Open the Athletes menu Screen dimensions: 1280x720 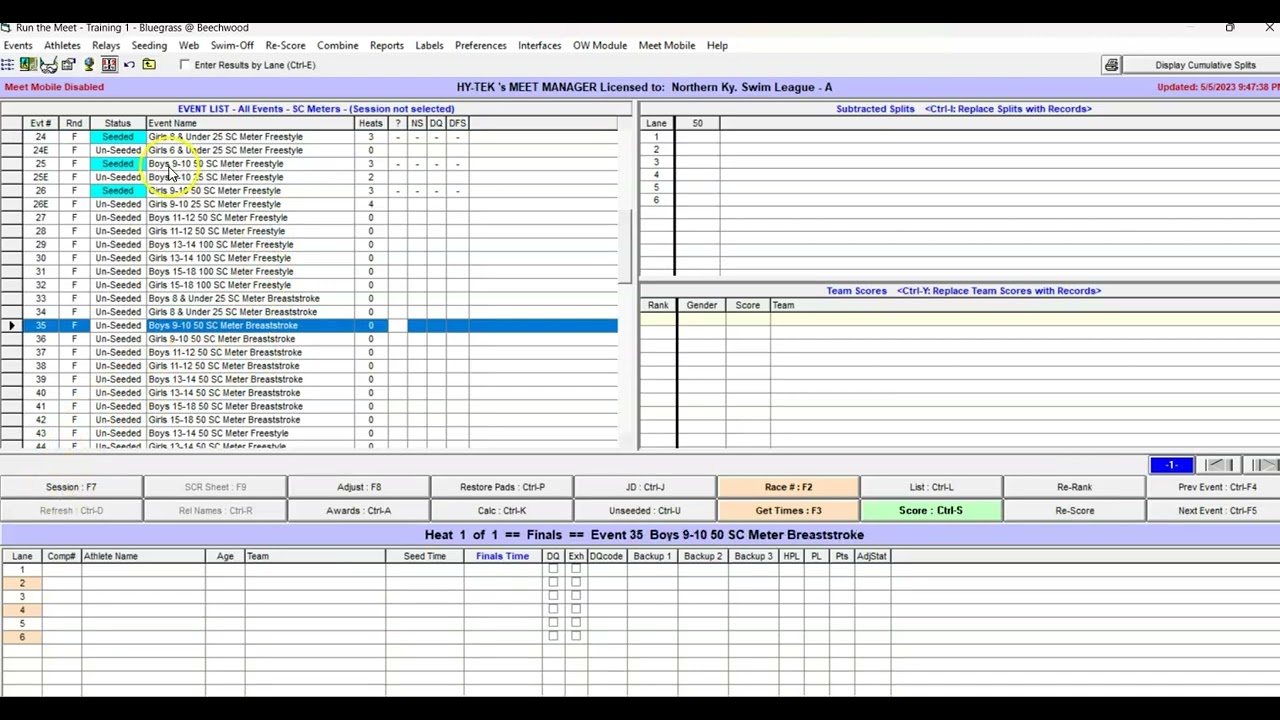62,45
